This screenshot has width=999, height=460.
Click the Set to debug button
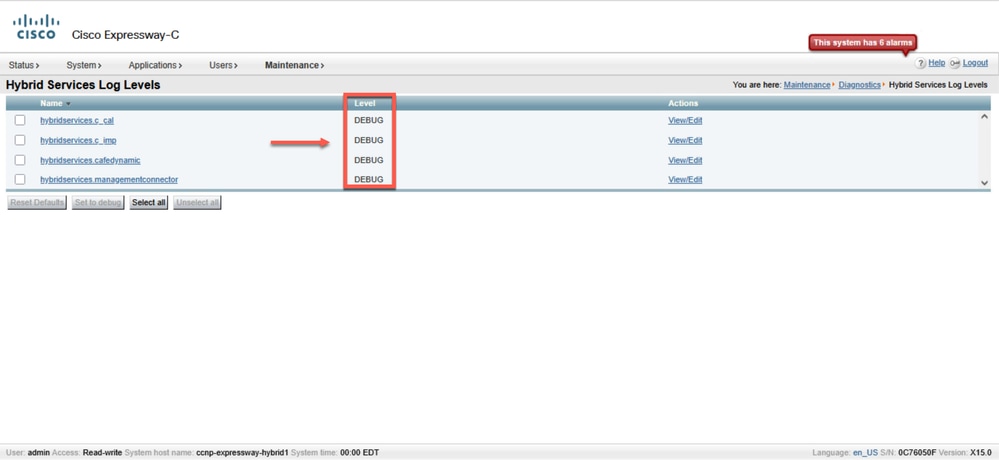click(x=97, y=203)
